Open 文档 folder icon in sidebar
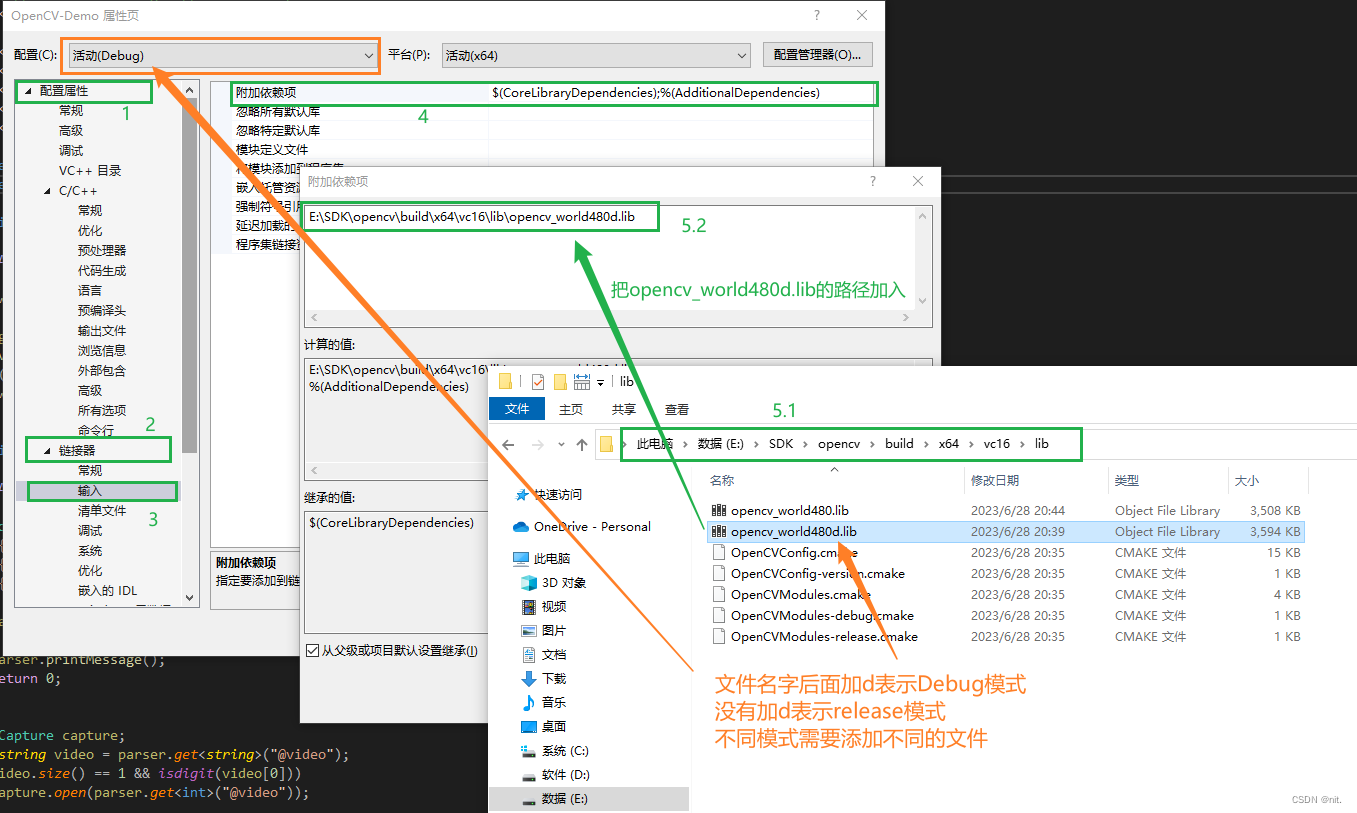This screenshot has height=813, width=1357. click(529, 655)
